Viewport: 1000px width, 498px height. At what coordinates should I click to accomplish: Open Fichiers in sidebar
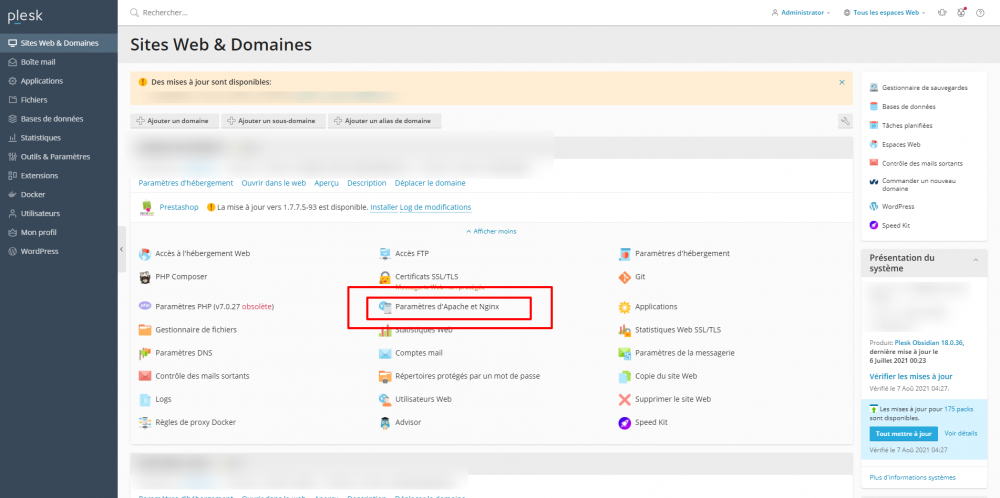pos(59,100)
